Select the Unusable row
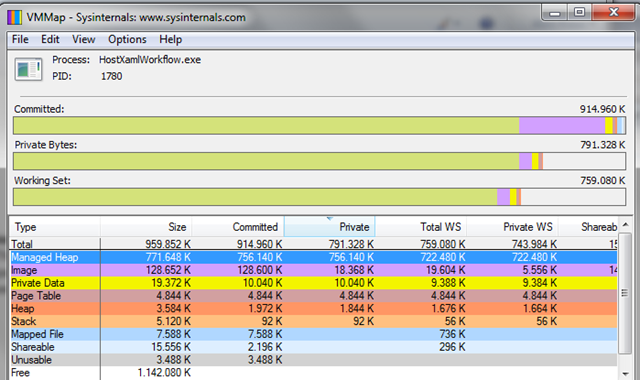 tap(313, 360)
